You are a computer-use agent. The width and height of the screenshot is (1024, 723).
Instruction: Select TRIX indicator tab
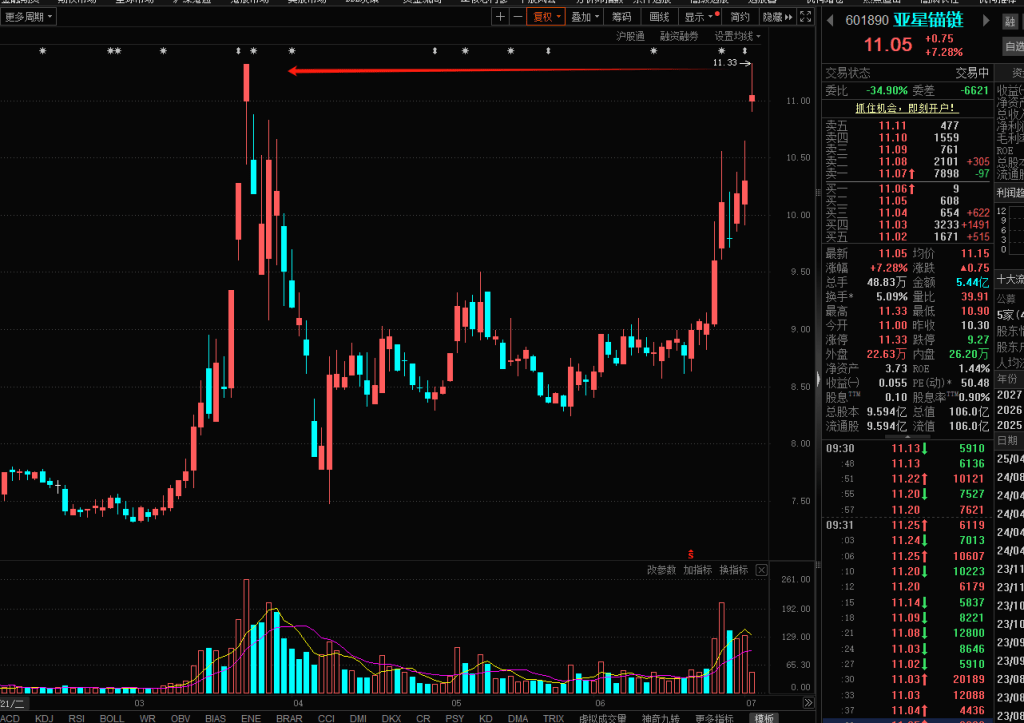click(x=553, y=718)
